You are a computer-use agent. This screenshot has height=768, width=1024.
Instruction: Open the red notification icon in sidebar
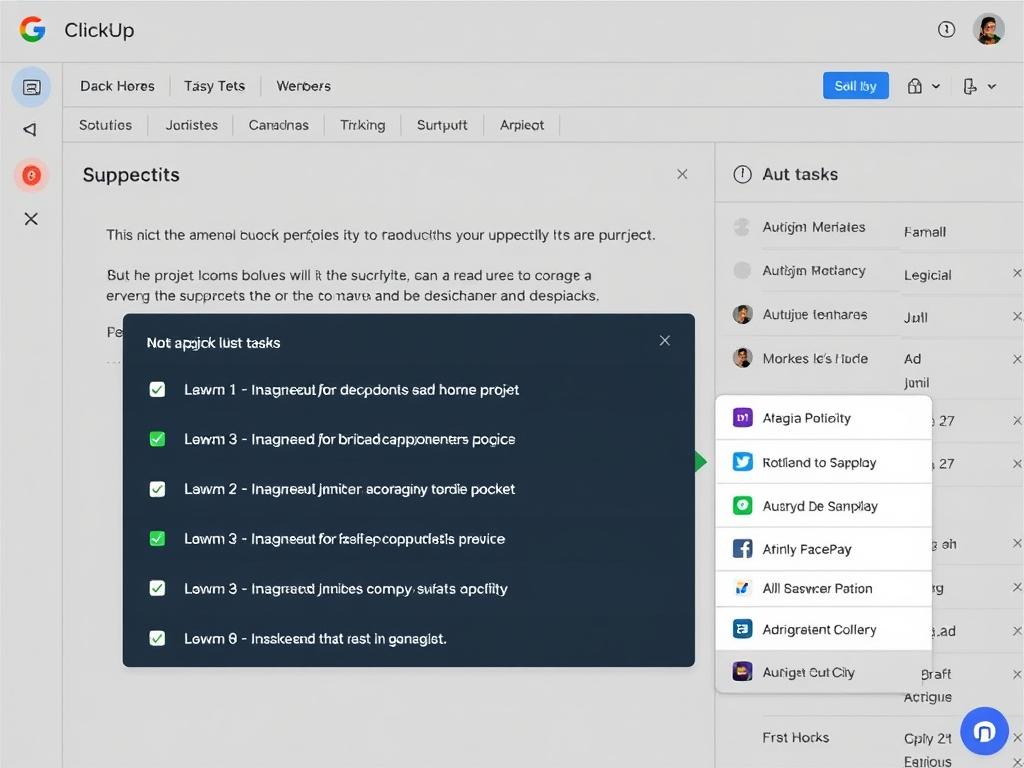point(31,176)
